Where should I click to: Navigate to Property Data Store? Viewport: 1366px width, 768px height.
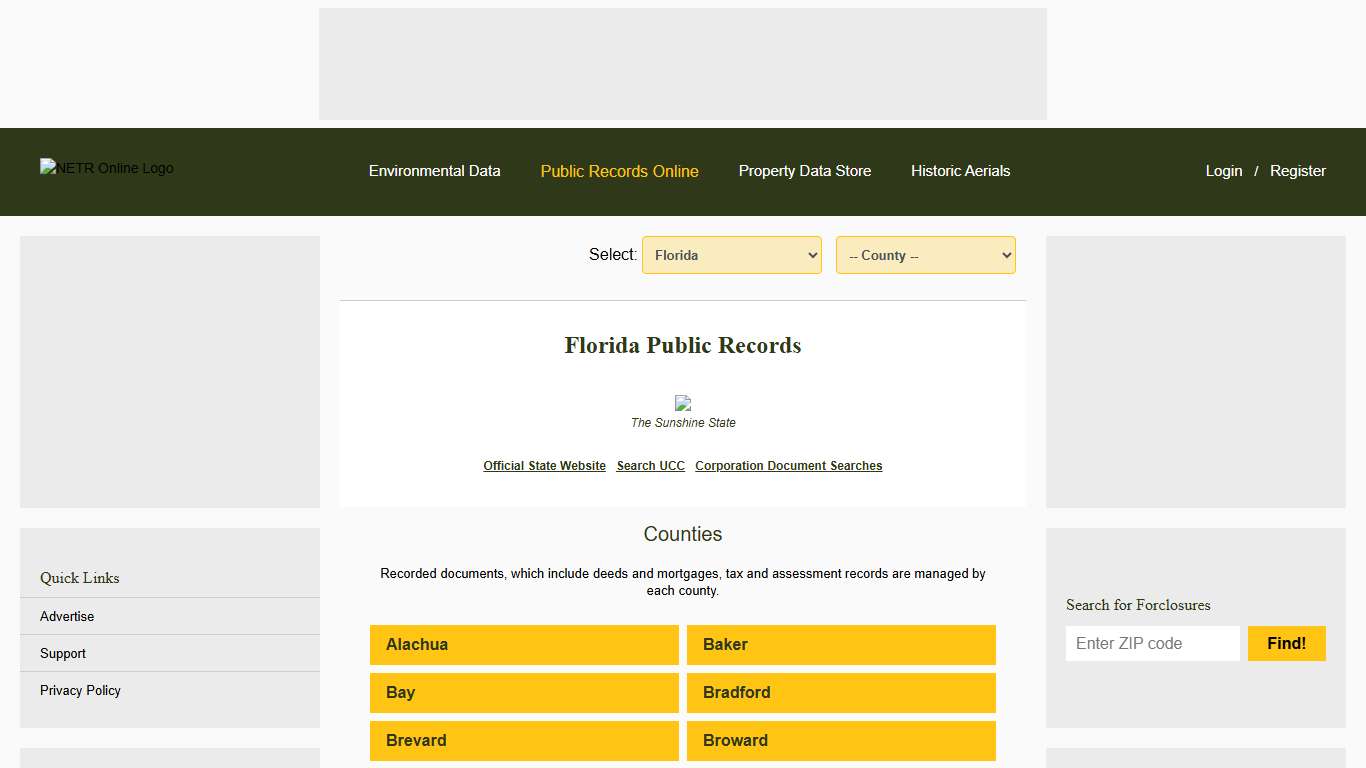point(805,171)
